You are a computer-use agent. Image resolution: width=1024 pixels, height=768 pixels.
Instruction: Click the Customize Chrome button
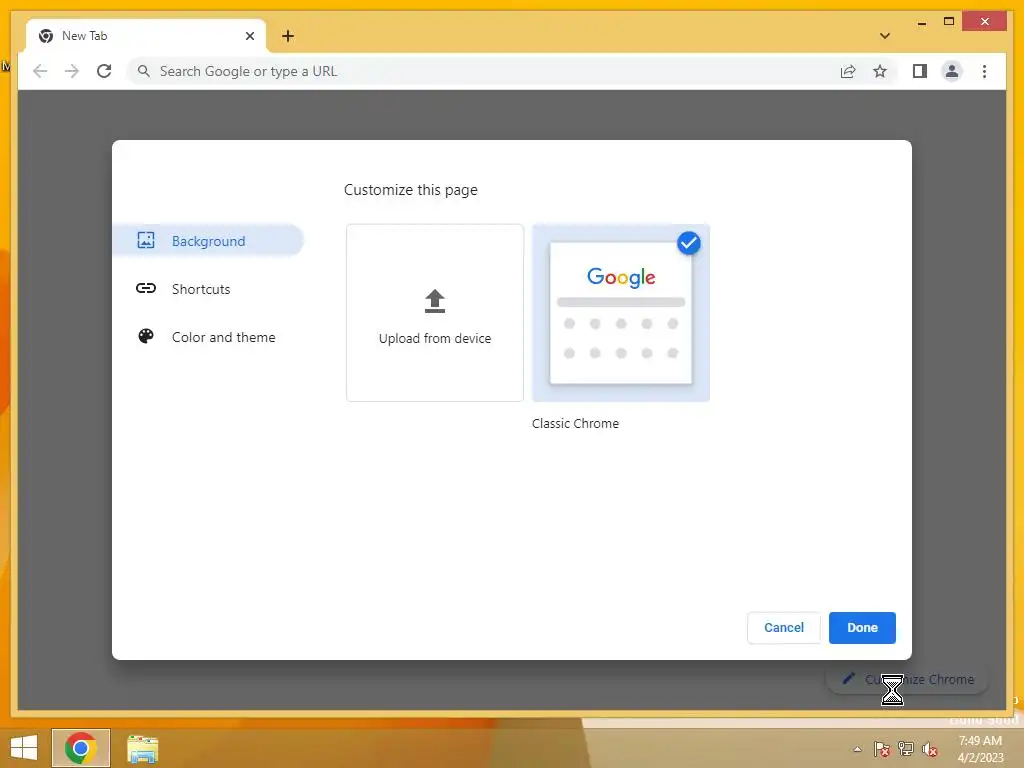click(x=908, y=679)
